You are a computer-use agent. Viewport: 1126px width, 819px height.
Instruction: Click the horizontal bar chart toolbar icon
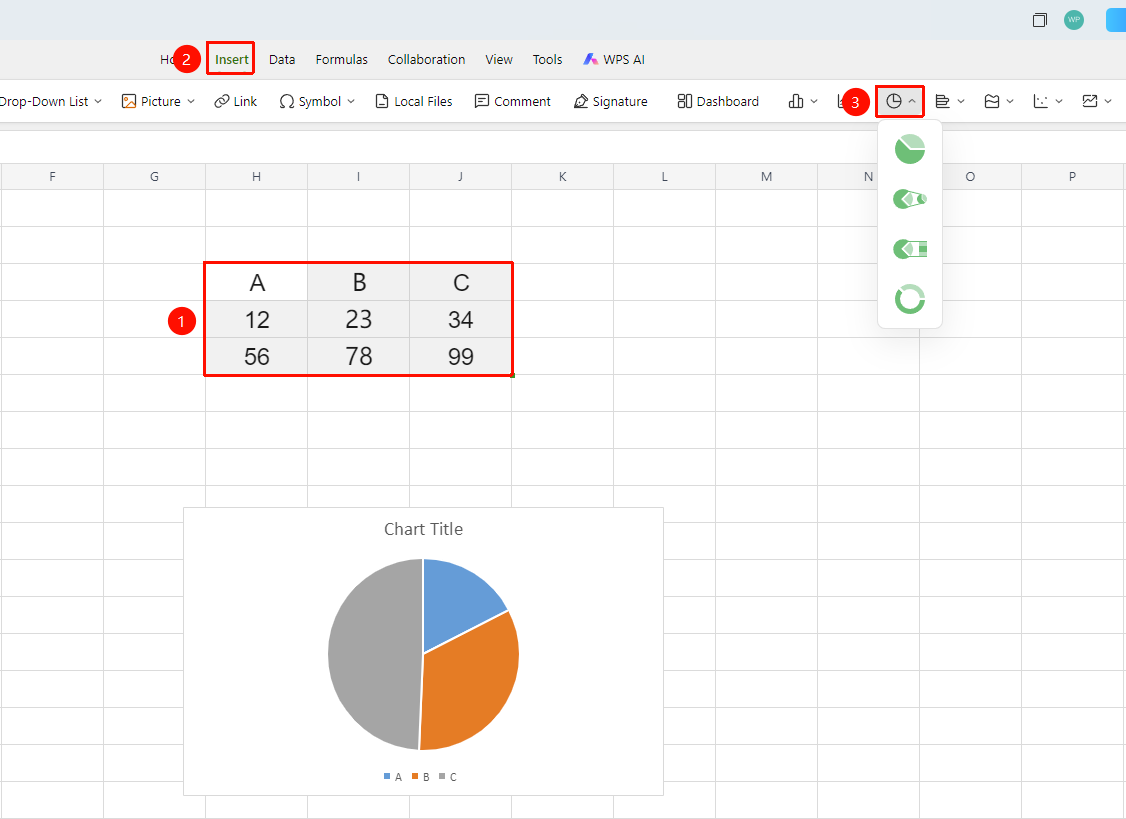943,101
